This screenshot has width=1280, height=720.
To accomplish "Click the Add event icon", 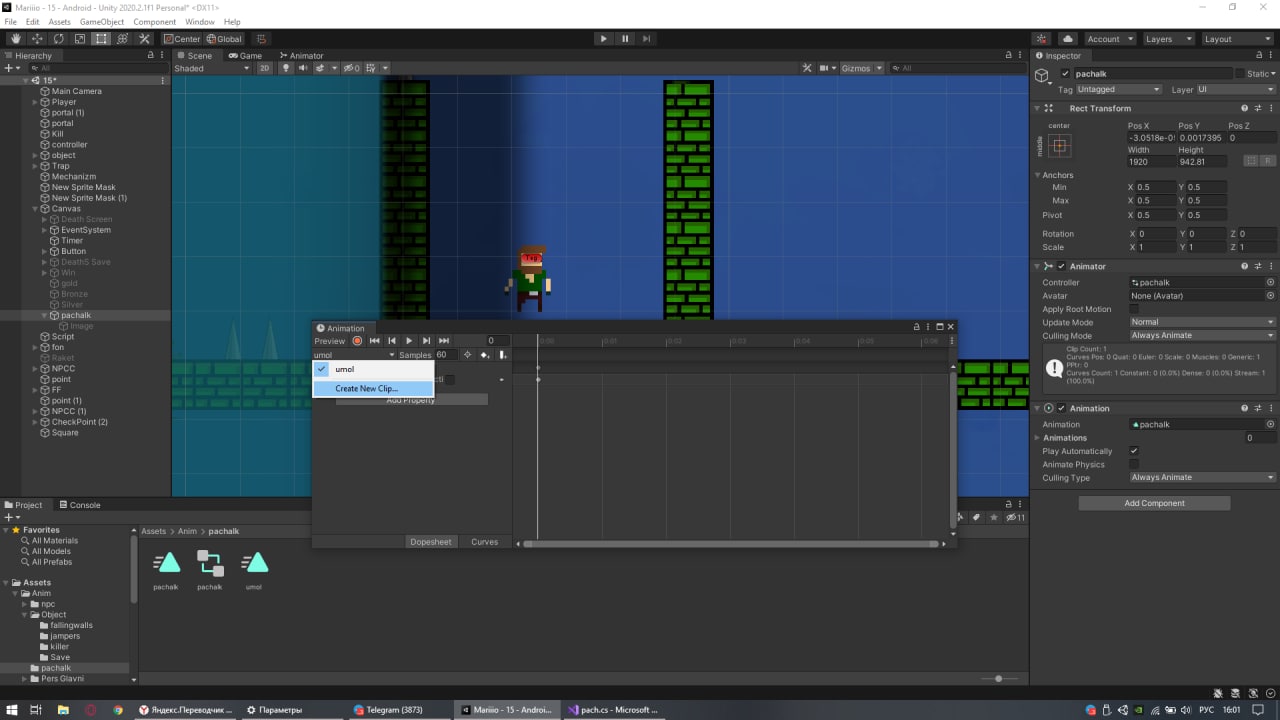I will [503, 355].
